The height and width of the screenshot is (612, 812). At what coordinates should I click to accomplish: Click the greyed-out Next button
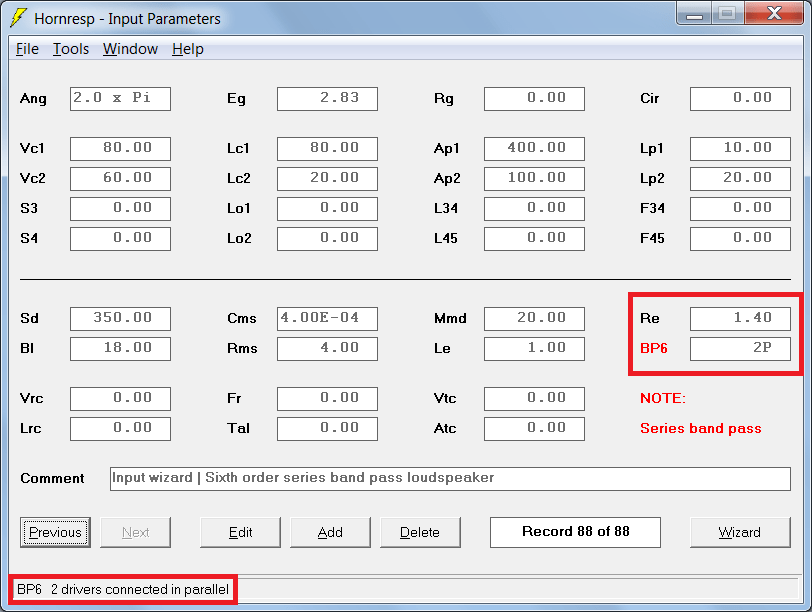pyautogui.click(x=135, y=532)
